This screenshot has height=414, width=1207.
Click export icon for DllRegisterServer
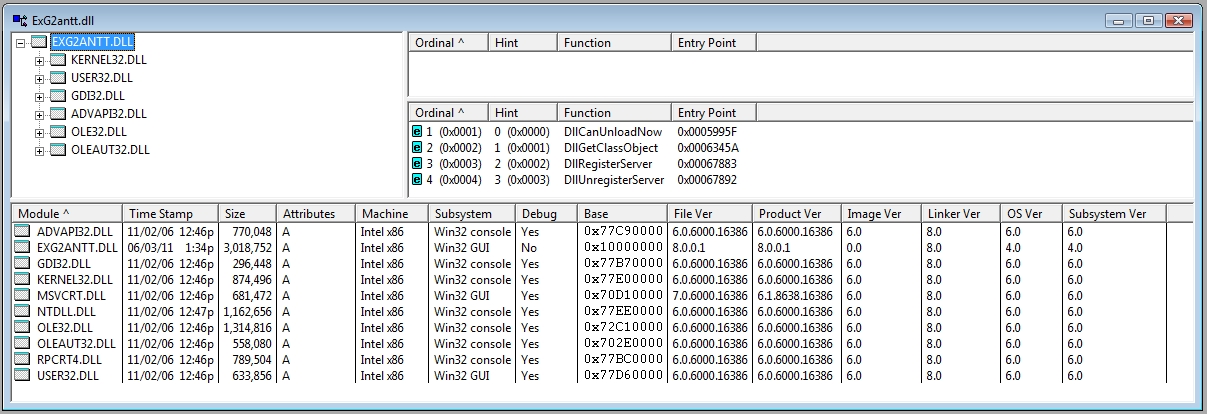417,164
